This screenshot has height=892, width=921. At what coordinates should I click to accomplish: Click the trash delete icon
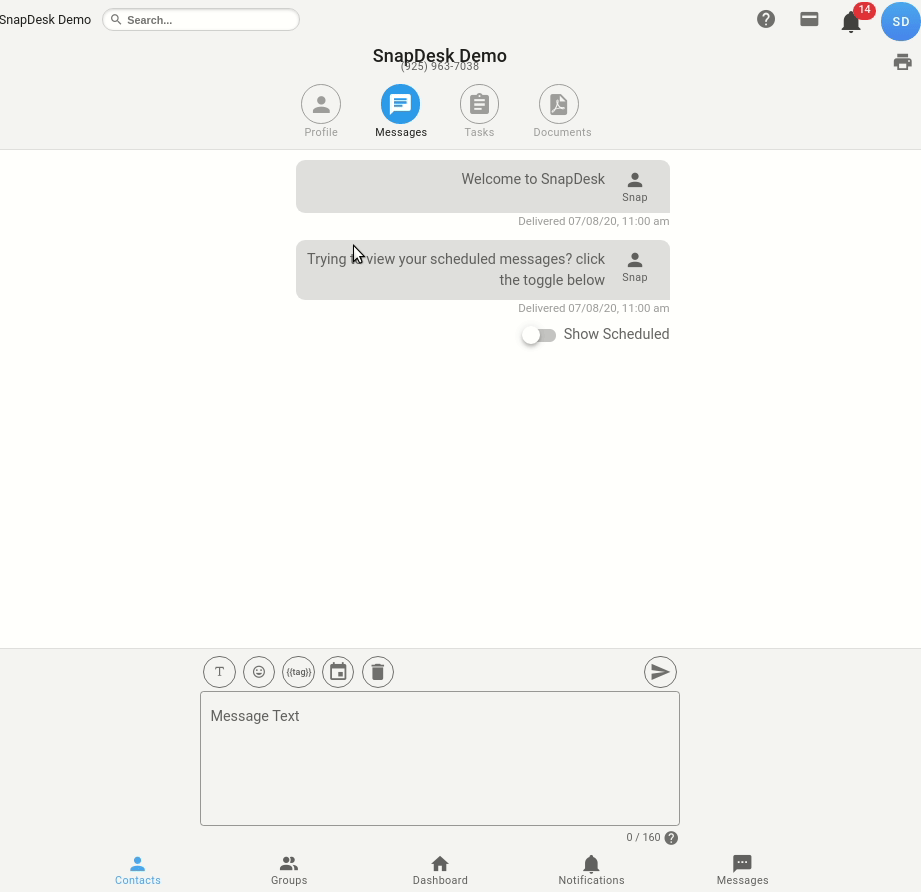(x=378, y=672)
